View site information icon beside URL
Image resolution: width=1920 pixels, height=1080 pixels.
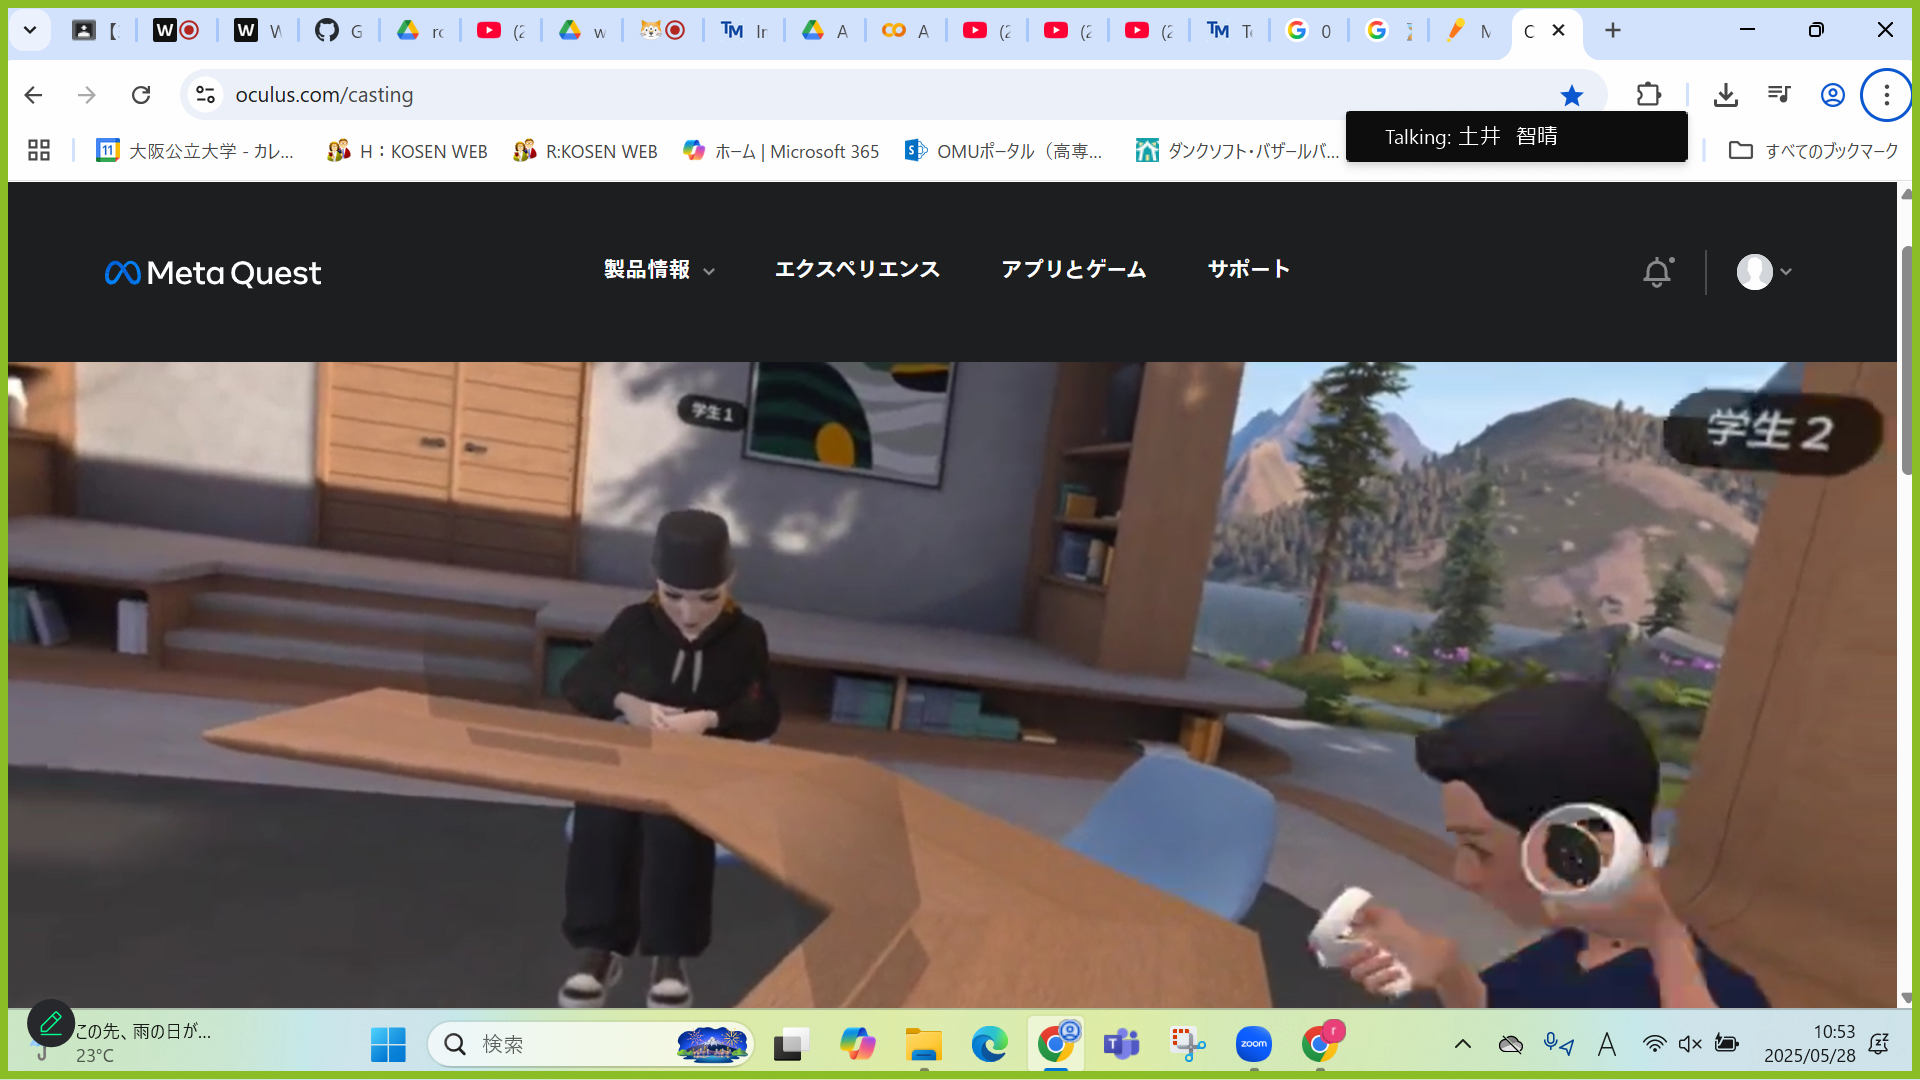click(205, 95)
